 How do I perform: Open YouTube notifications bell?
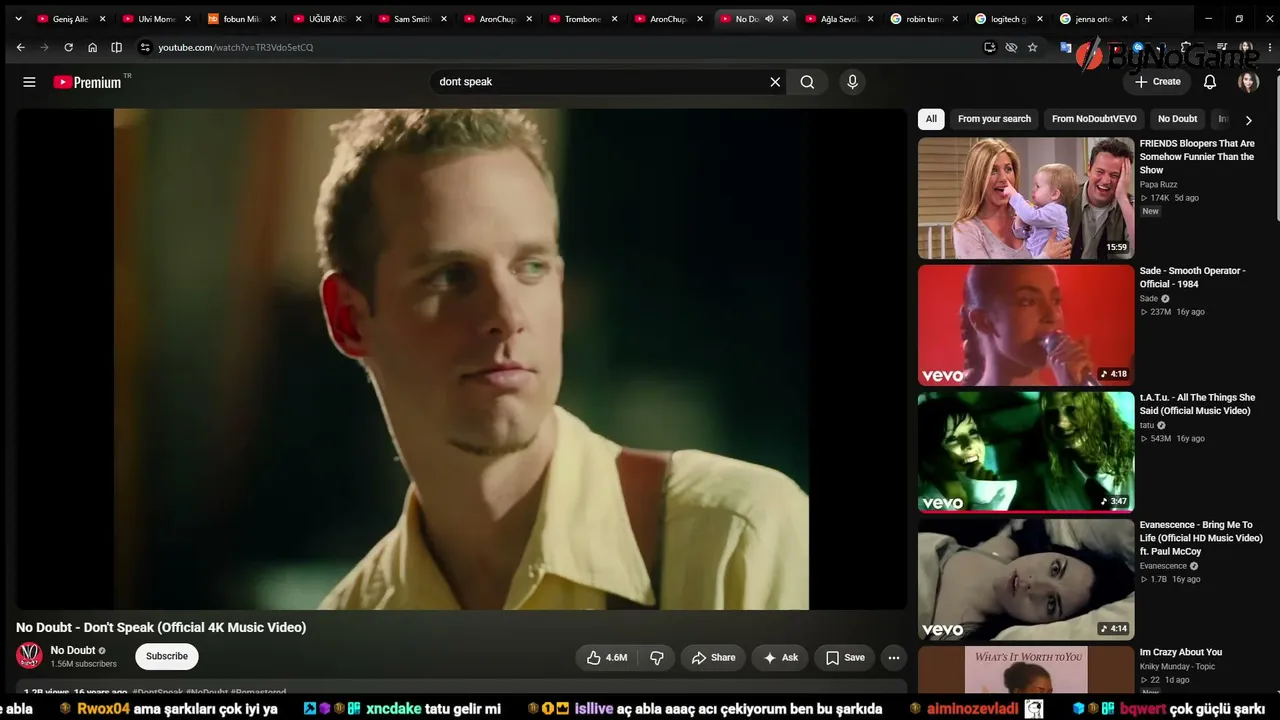1210,82
